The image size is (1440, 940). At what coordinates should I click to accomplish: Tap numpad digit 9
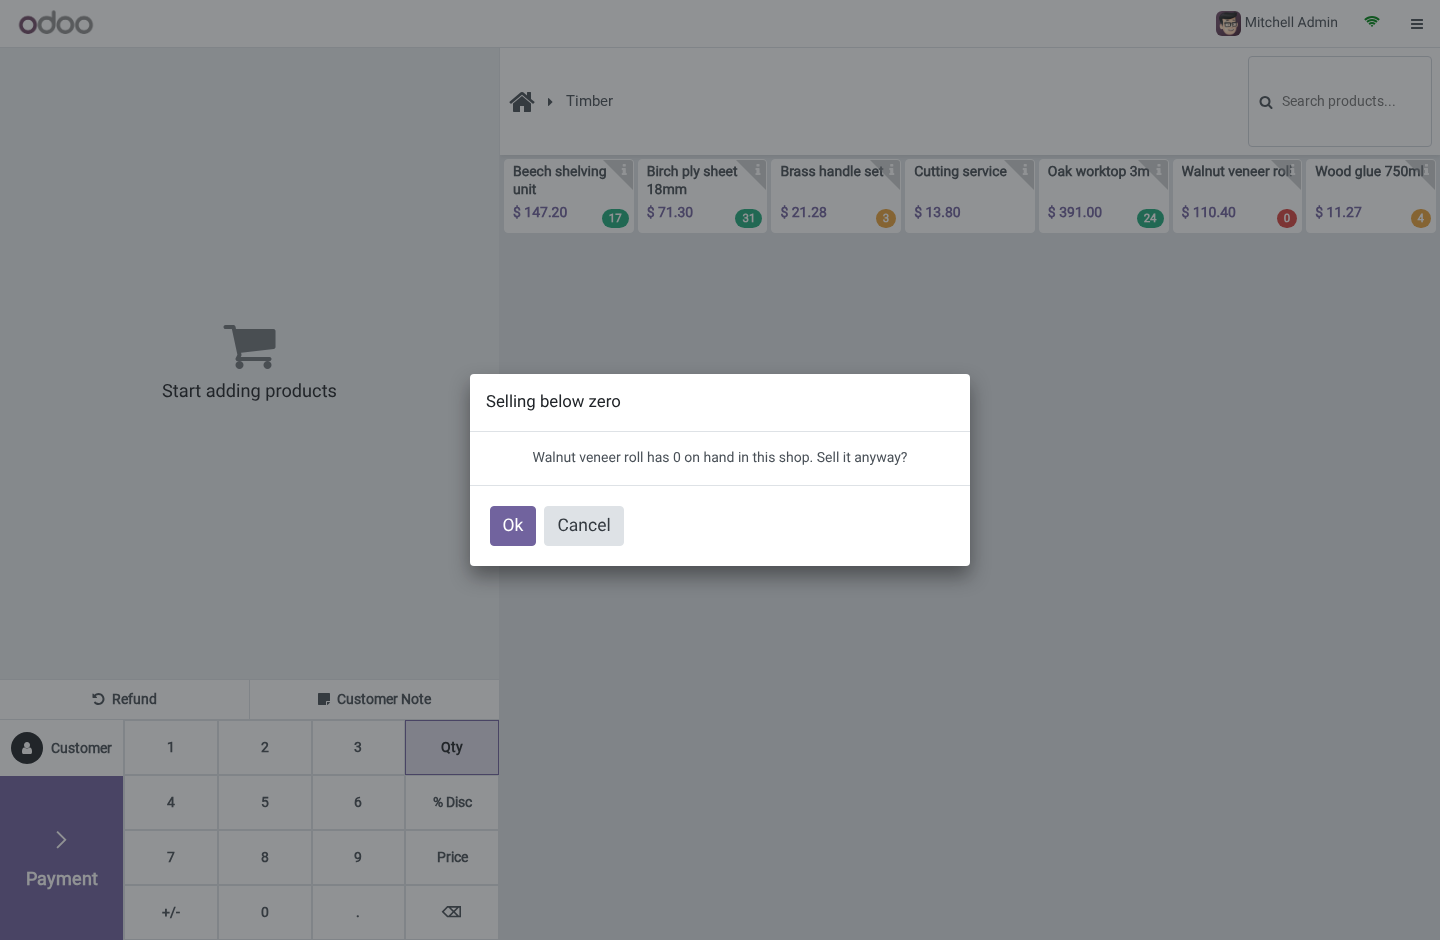358,857
